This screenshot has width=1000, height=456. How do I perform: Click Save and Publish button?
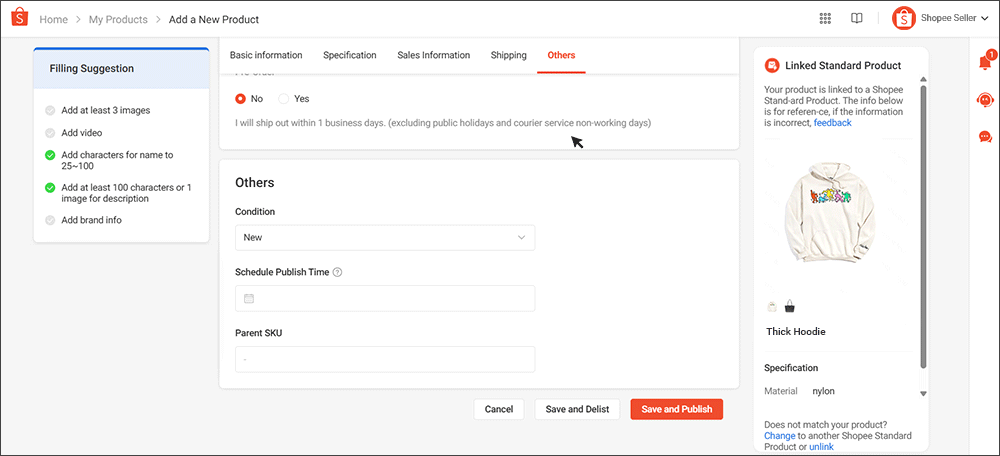click(677, 409)
